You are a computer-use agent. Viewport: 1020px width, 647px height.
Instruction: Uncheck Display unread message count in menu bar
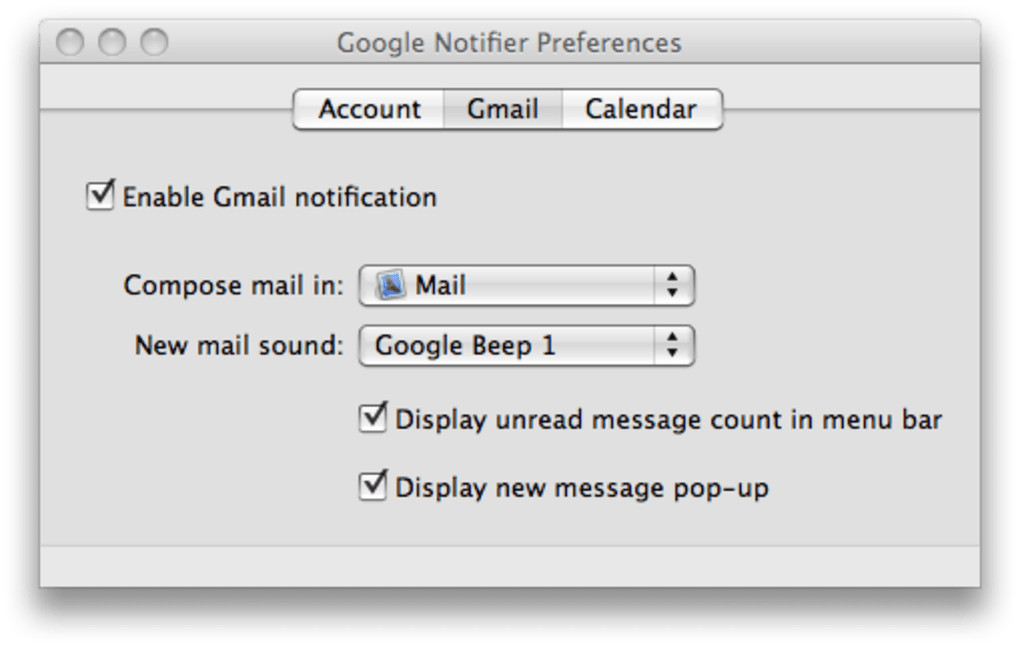coord(373,417)
